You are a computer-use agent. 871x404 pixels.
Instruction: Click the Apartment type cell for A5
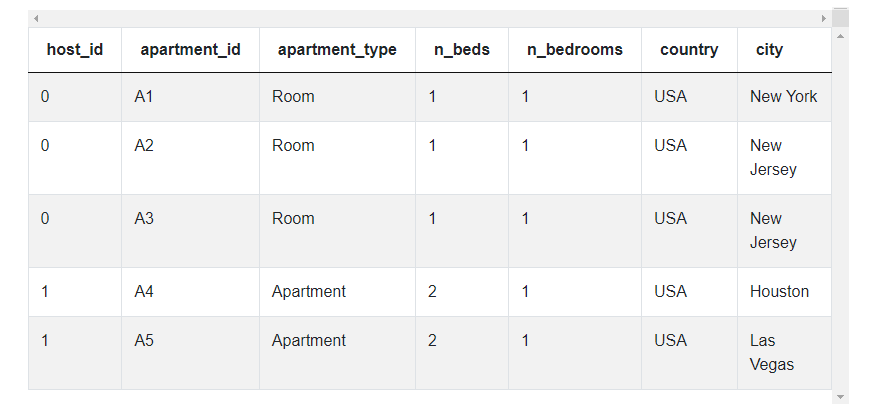coord(308,341)
